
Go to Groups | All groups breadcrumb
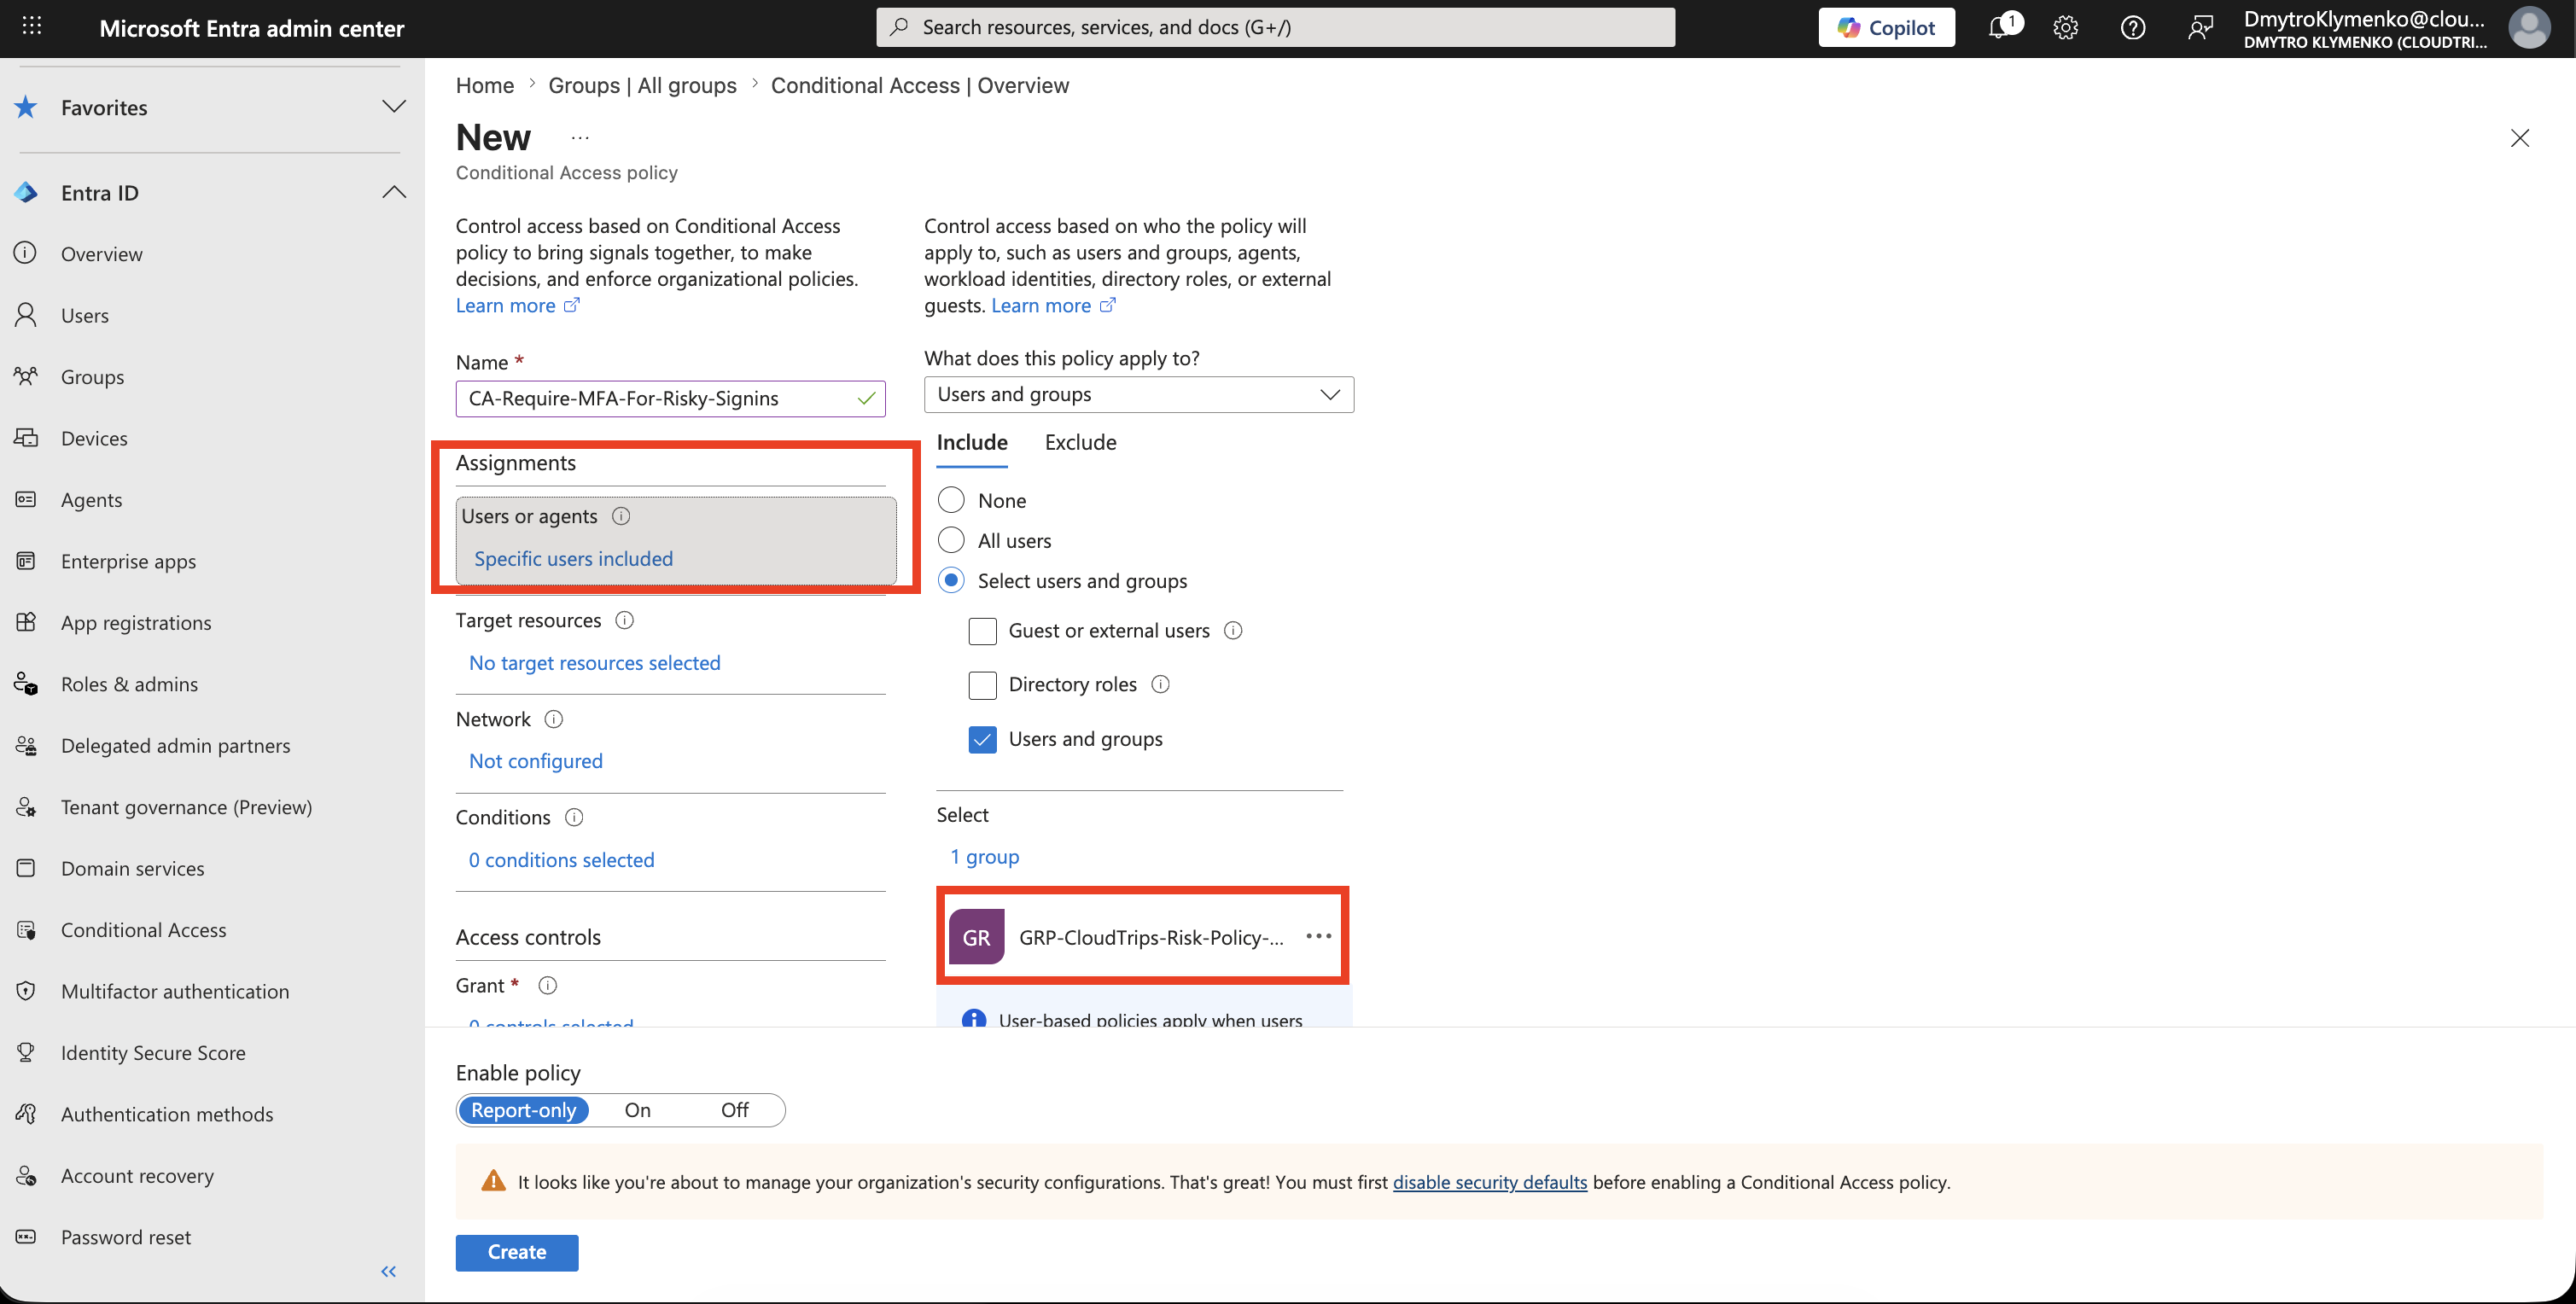[x=643, y=85]
